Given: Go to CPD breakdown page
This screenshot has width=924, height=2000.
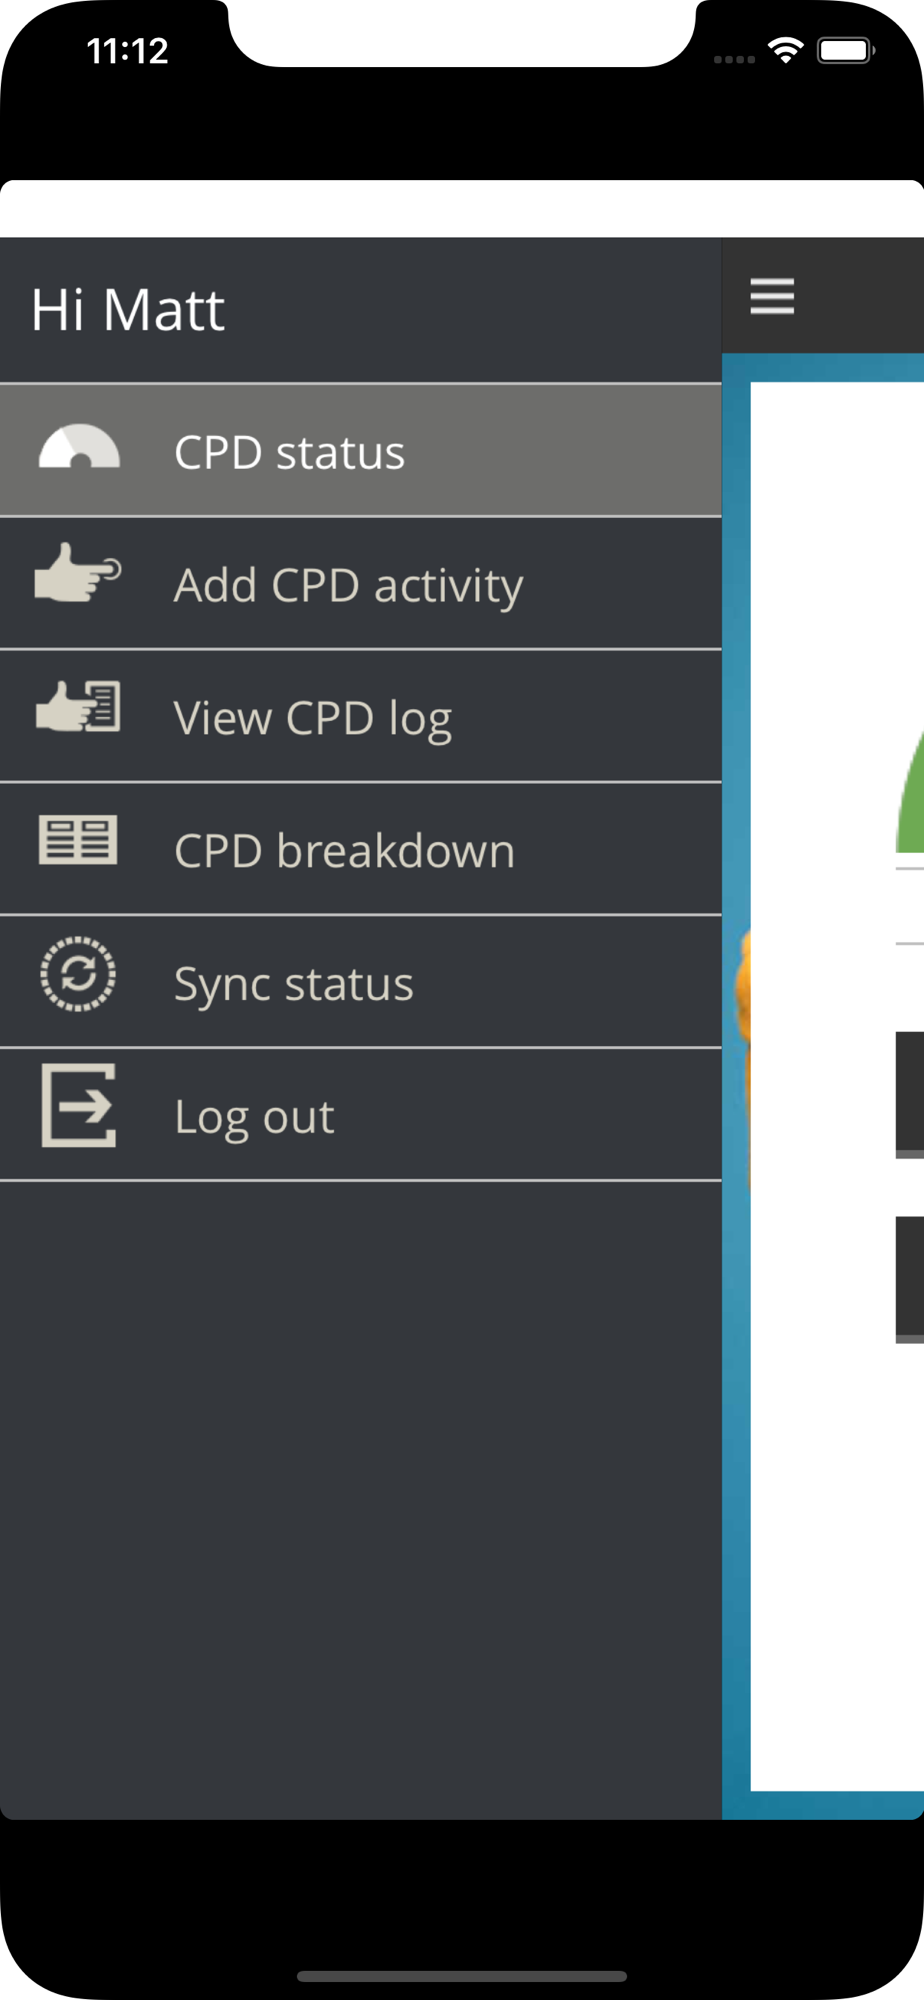Looking at the screenshot, I should pyautogui.click(x=361, y=850).
